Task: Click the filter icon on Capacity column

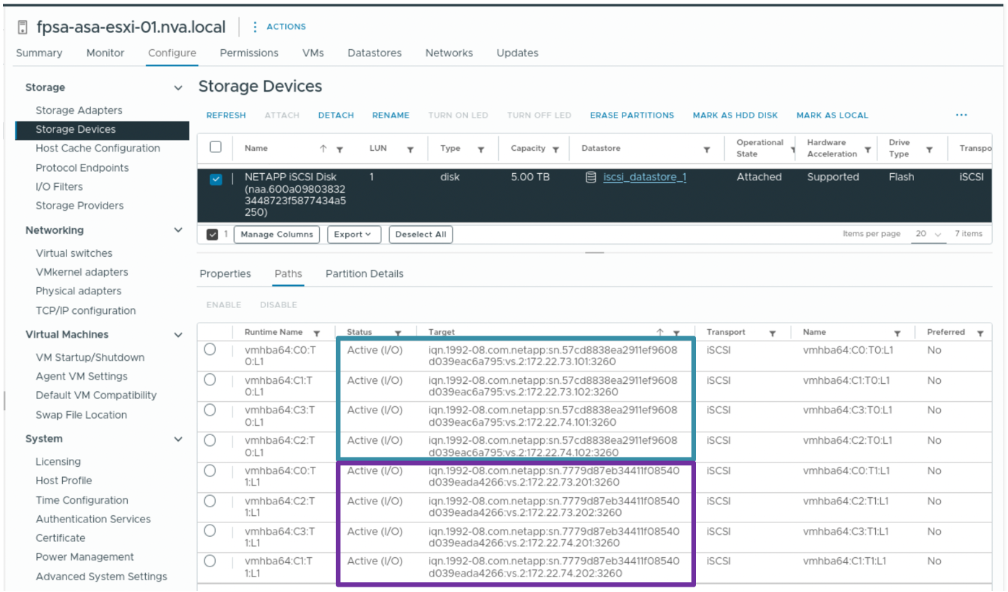Action: point(555,150)
